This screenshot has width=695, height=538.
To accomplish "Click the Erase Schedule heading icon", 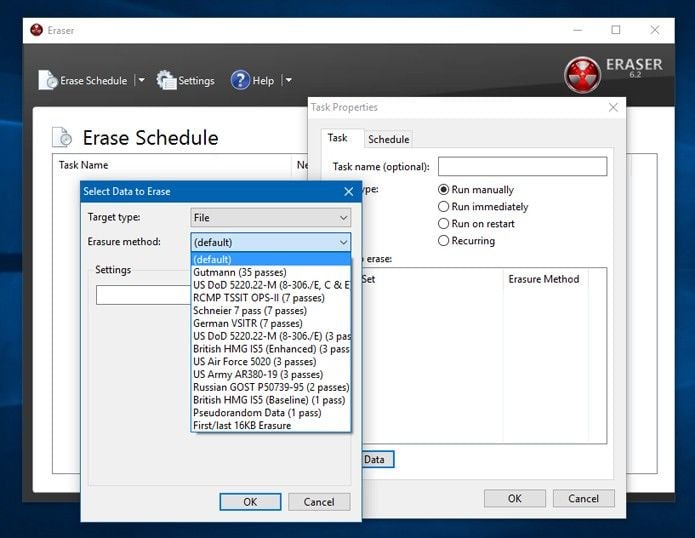I will pos(62,137).
